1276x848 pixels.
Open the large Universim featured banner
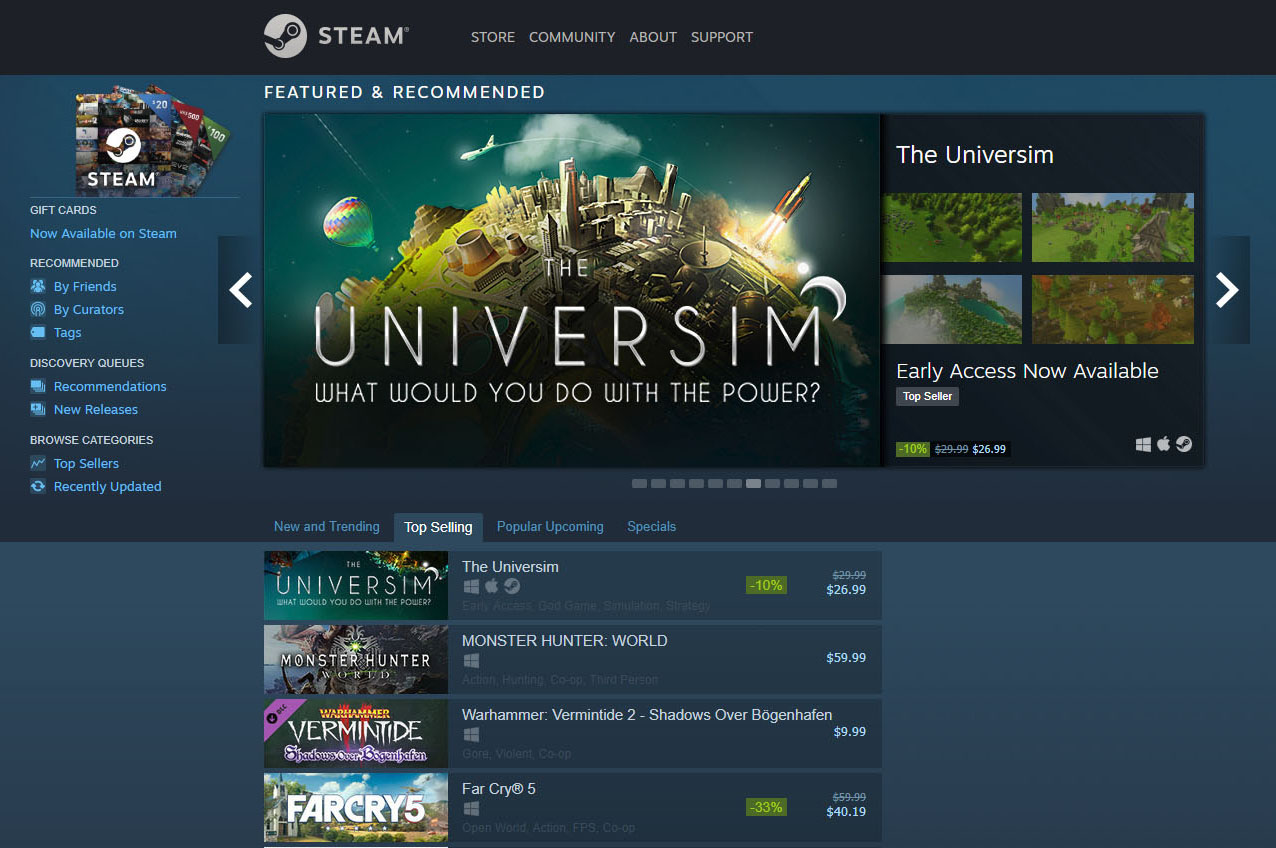[x=572, y=290]
